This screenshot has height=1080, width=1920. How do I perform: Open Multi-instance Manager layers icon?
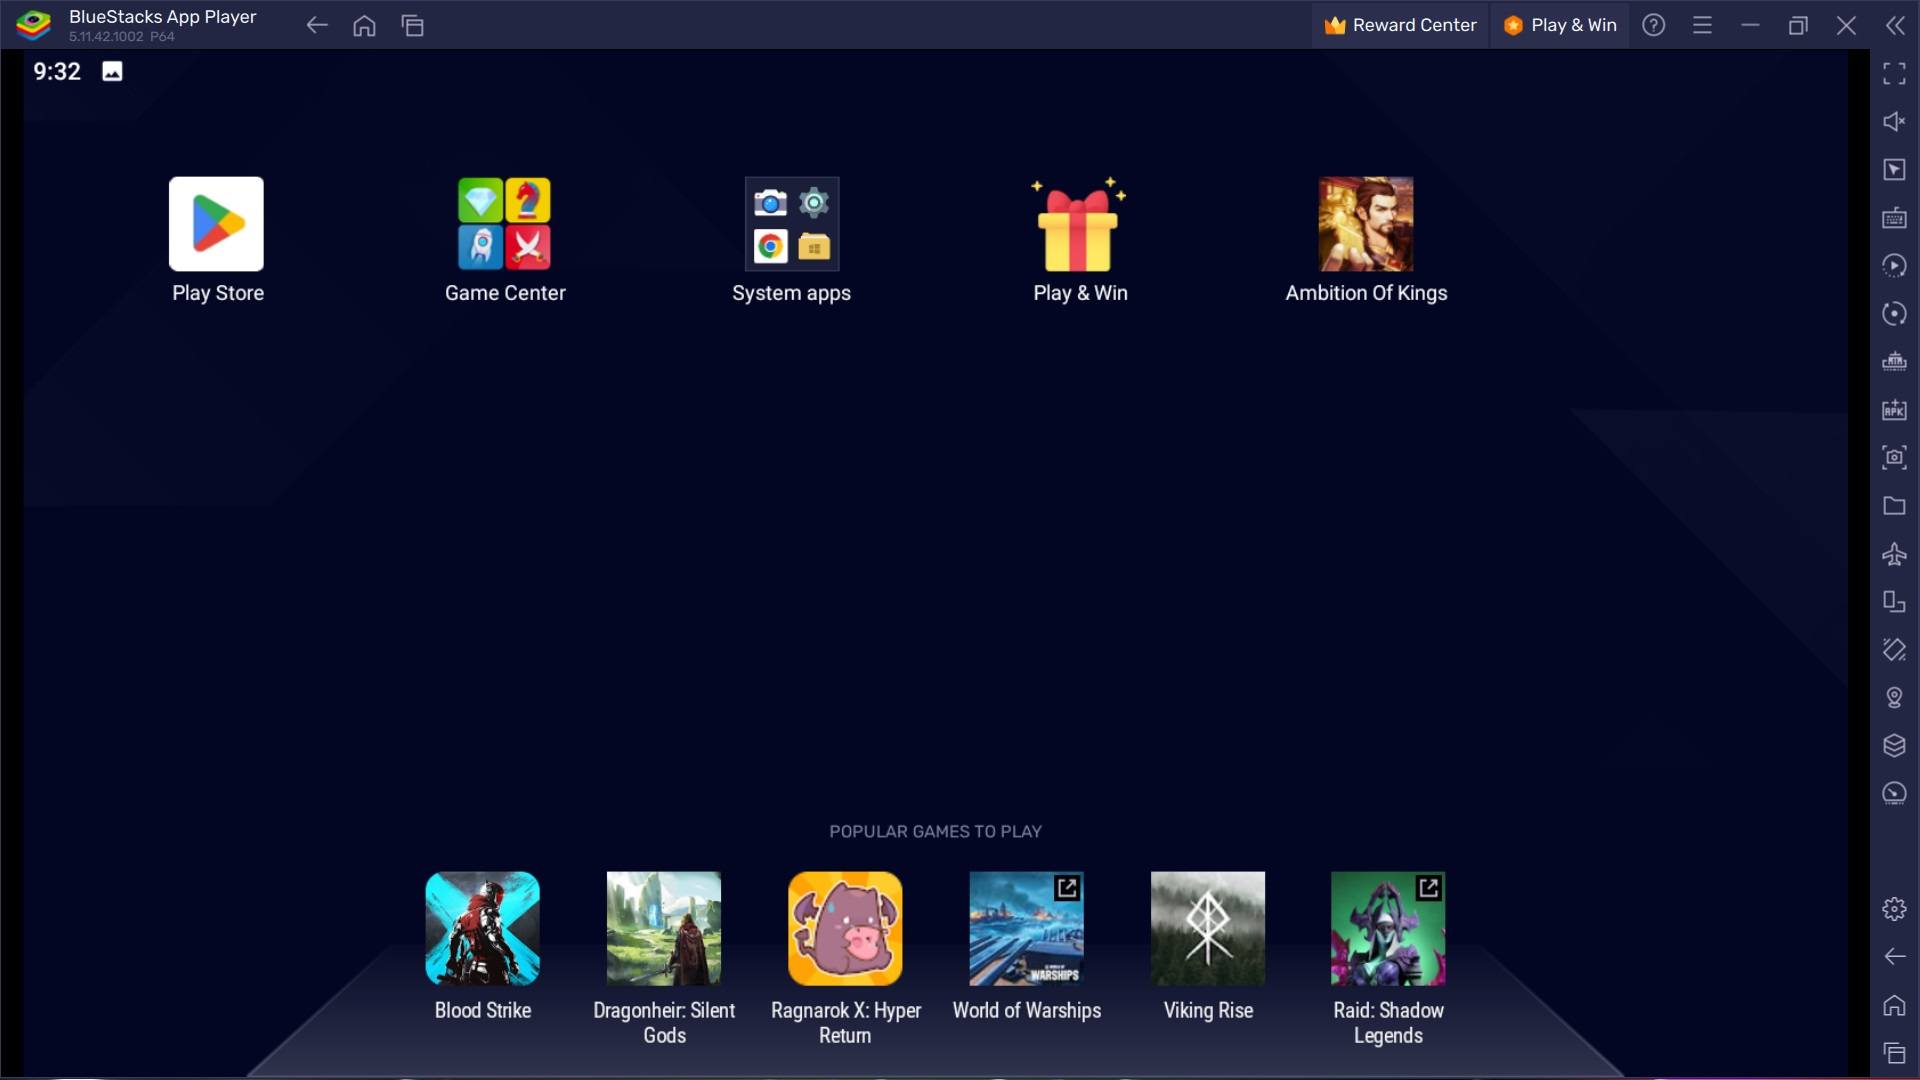click(x=1894, y=745)
